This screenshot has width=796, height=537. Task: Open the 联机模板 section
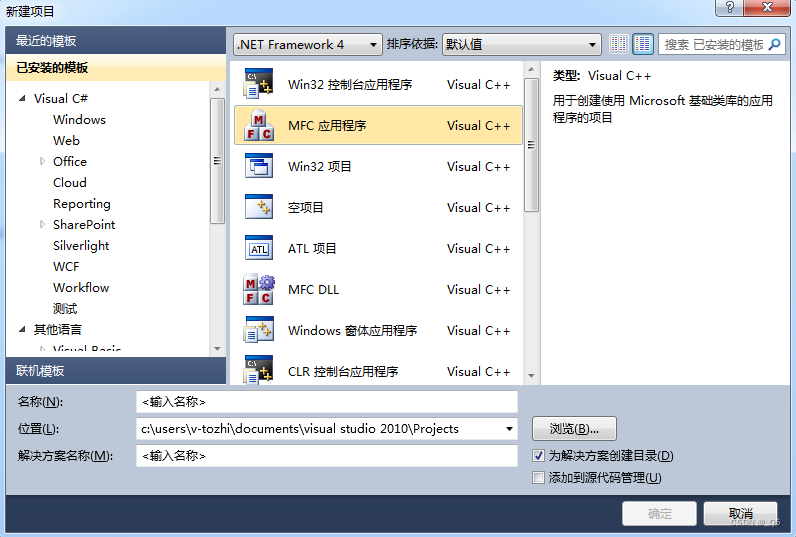click(x=116, y=371)
